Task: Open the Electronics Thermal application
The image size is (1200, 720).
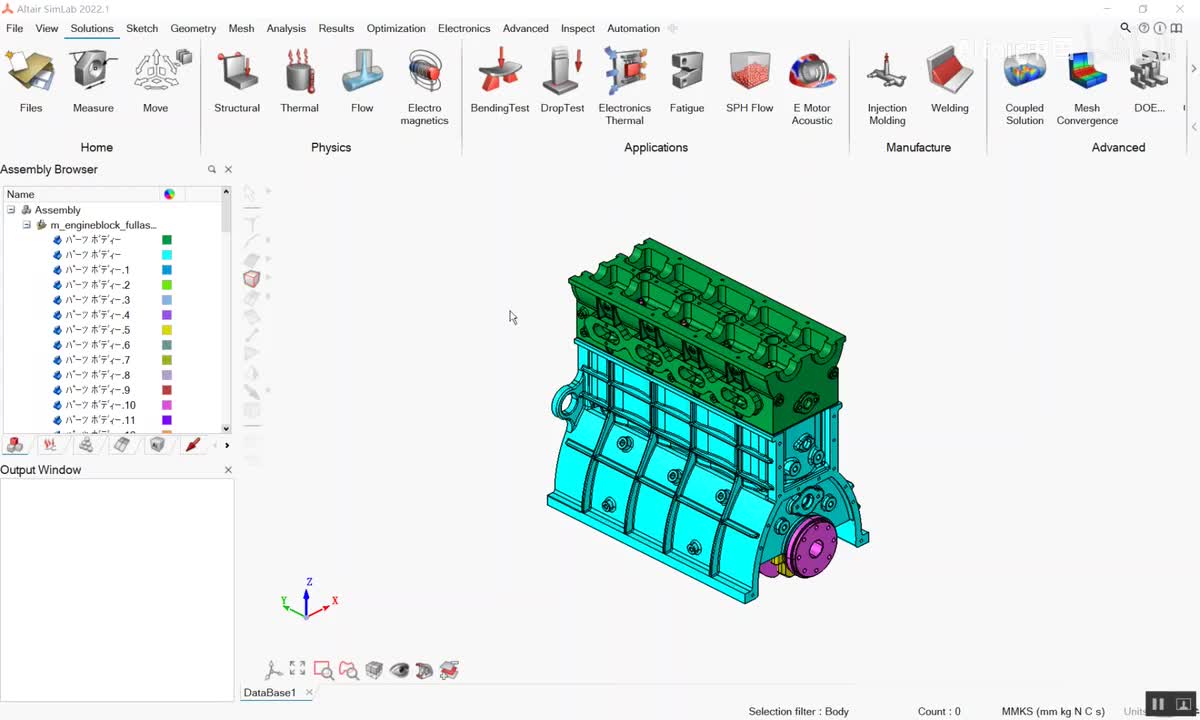Action: click(x=625, y=88)
